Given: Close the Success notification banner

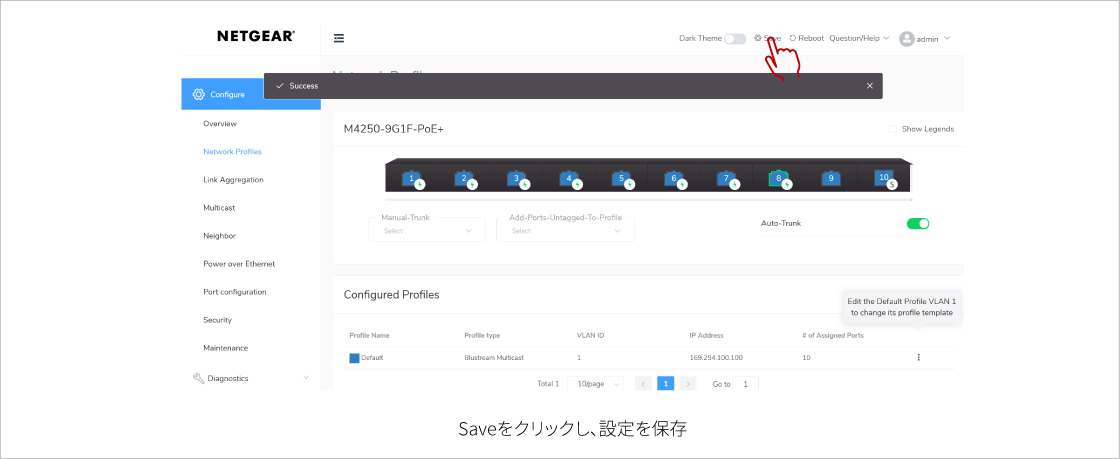Looking at the screenshot, I should [x=869, y=86].
